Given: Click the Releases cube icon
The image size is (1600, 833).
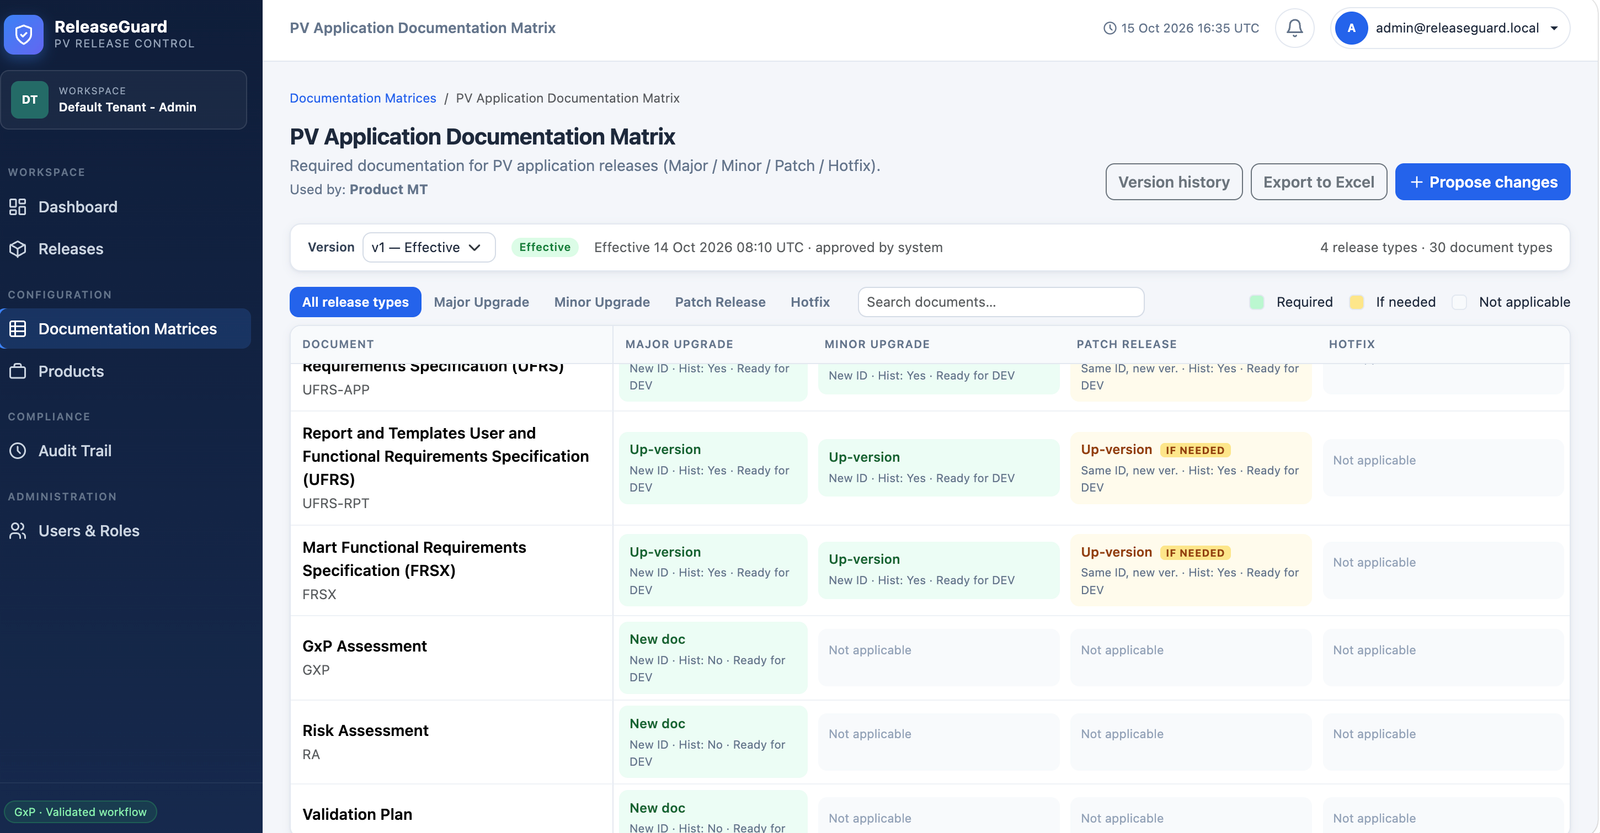Looking at the screenshot, I should 18,249.
